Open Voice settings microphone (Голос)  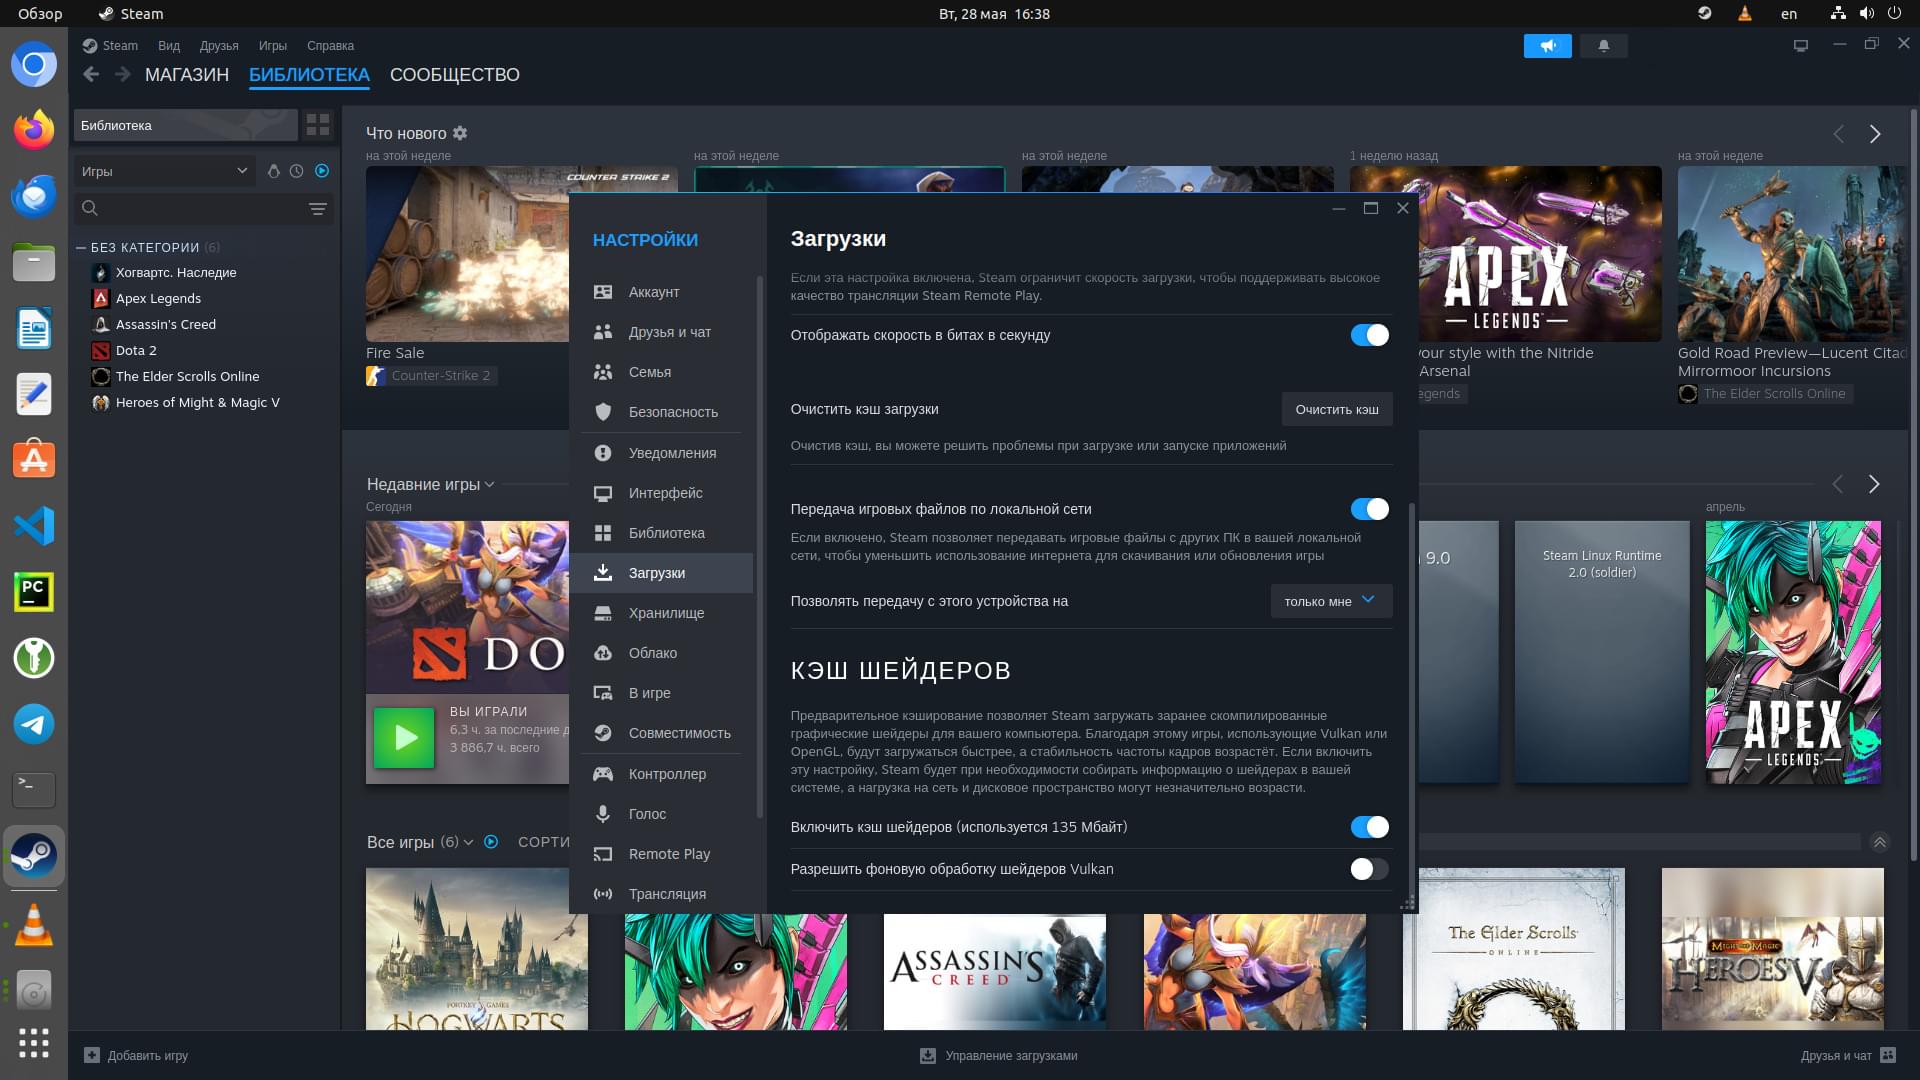coord(660,814)
